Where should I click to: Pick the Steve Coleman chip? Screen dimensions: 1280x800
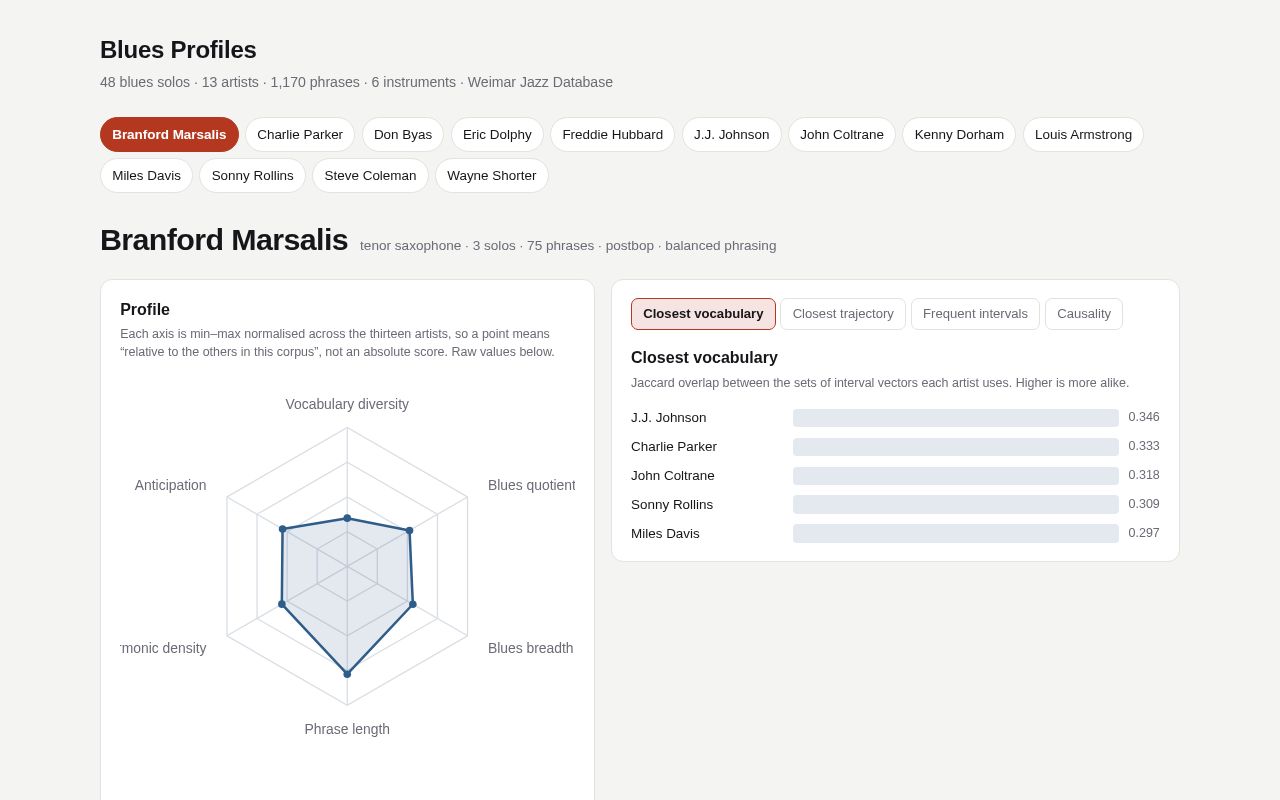tap(370, 176)
